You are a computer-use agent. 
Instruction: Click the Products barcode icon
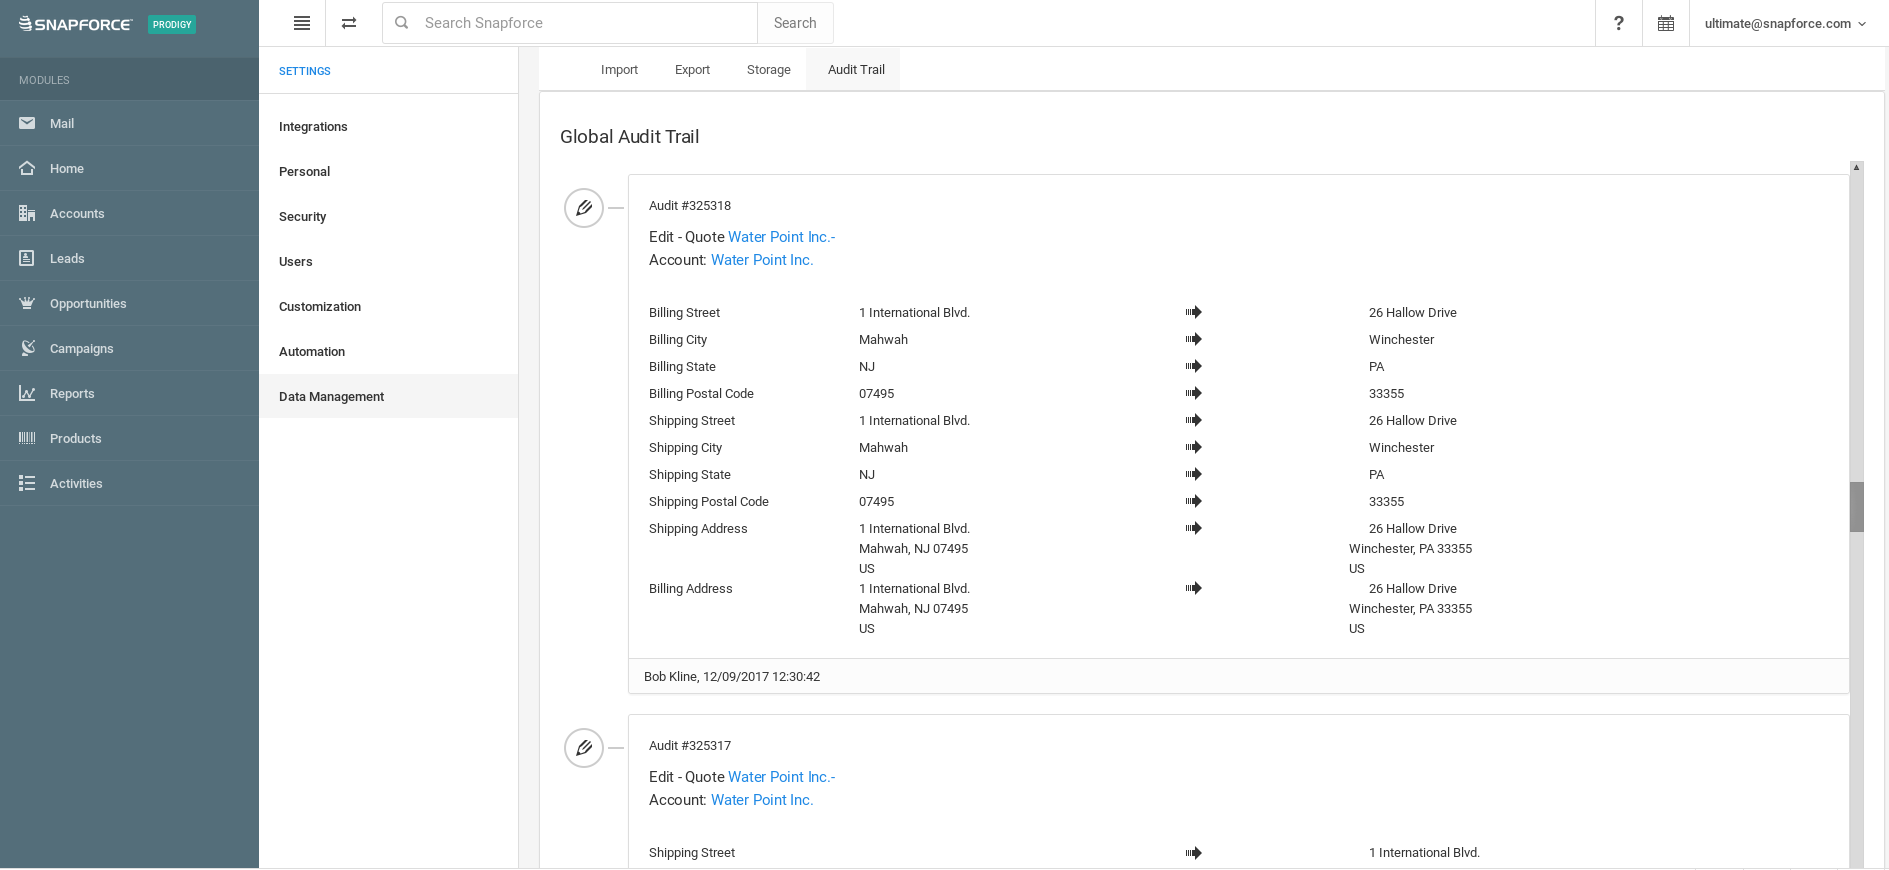pos(27,438)
